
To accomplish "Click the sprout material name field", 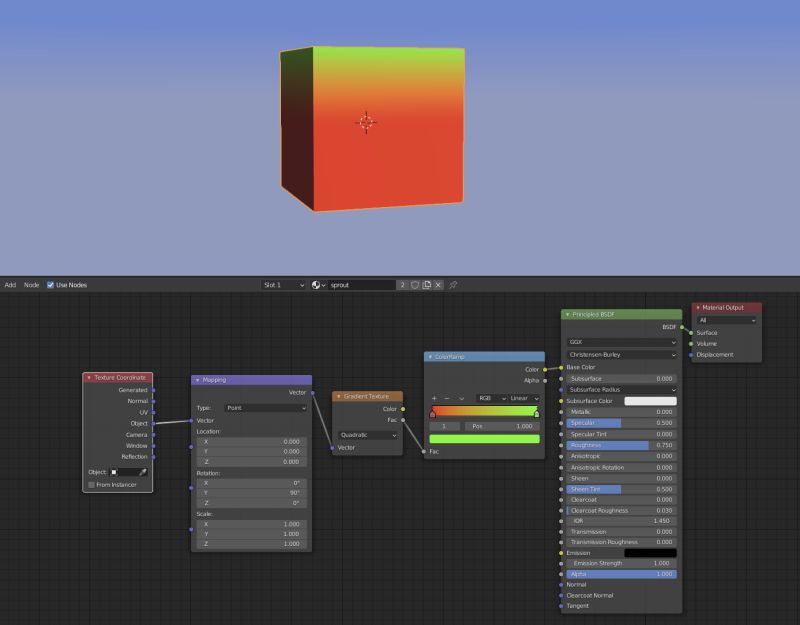I will pyautogui.click(x=360, y=285).
